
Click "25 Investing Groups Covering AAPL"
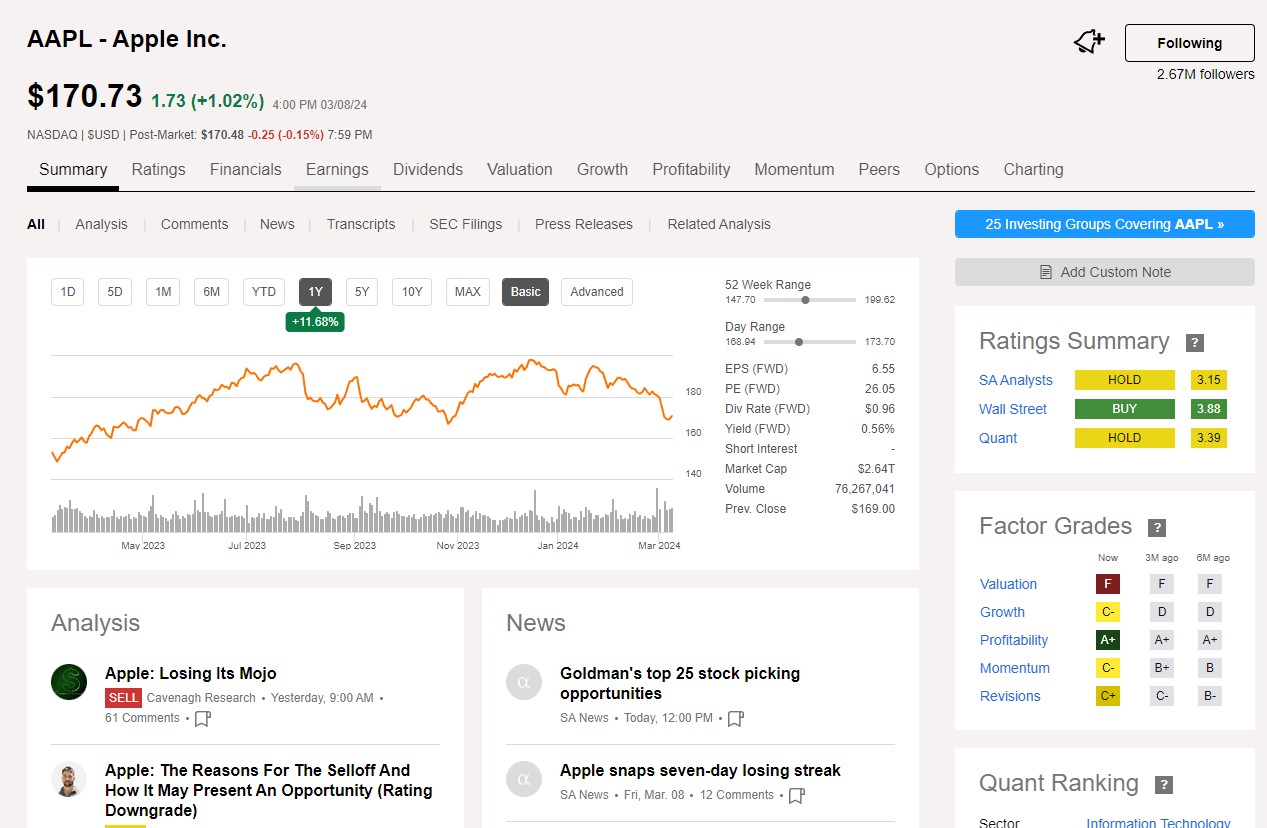[x=1104, y=224]
